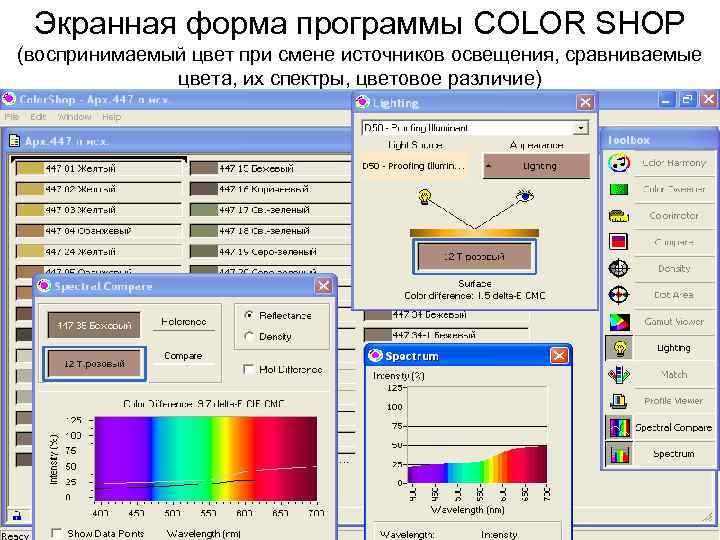This screenshot has width=720, height=540.
Task: Open the File menu
Action: click(11, 117)
